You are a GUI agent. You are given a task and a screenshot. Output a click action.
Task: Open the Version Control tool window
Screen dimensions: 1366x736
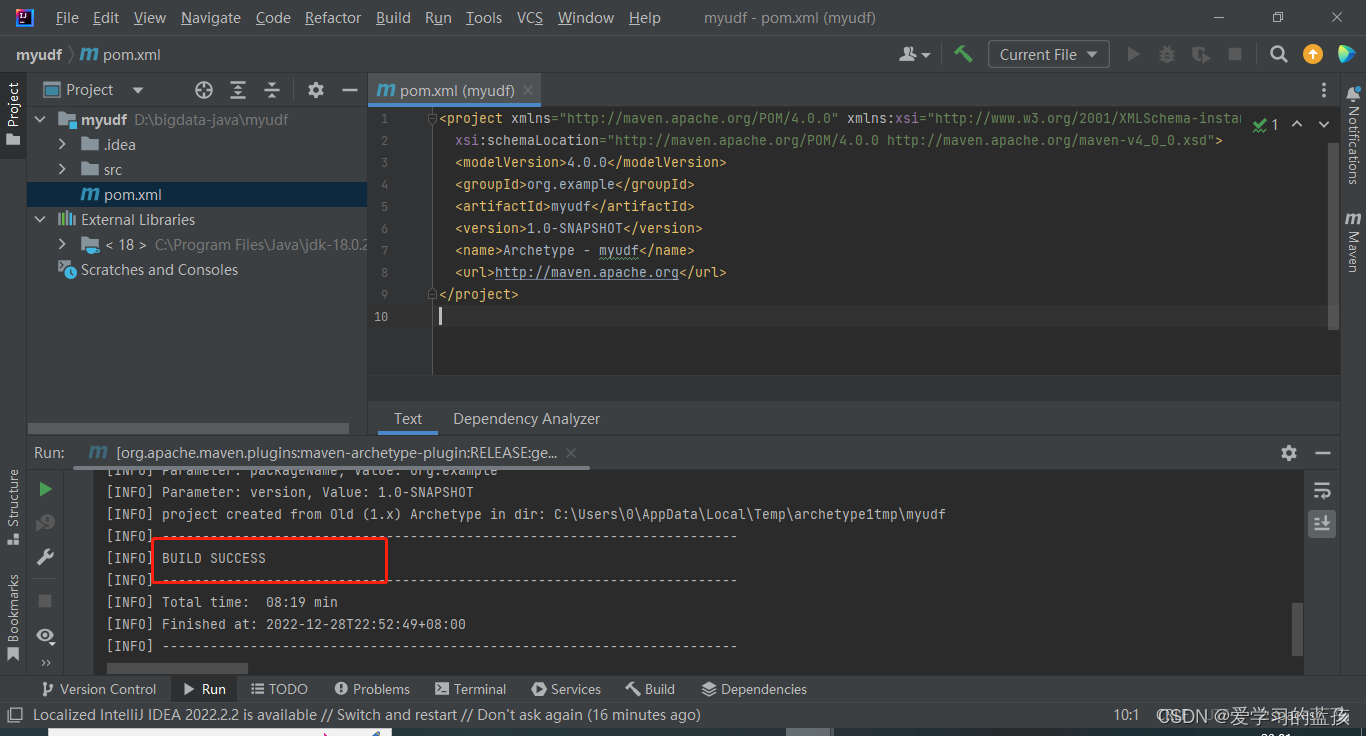pos(98,689)
